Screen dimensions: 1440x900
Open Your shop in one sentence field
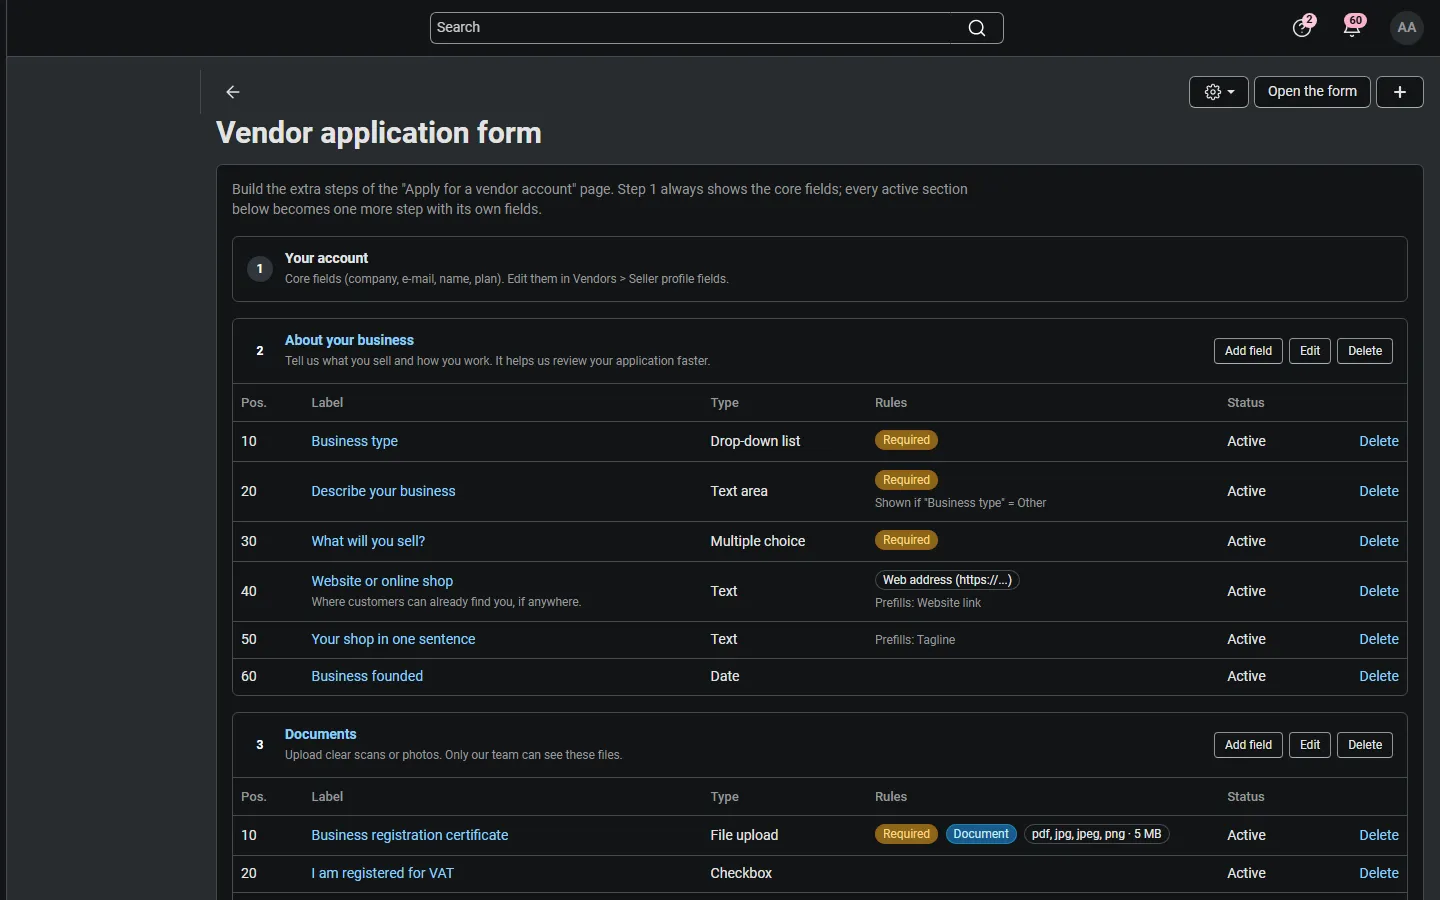pos(393,639)
